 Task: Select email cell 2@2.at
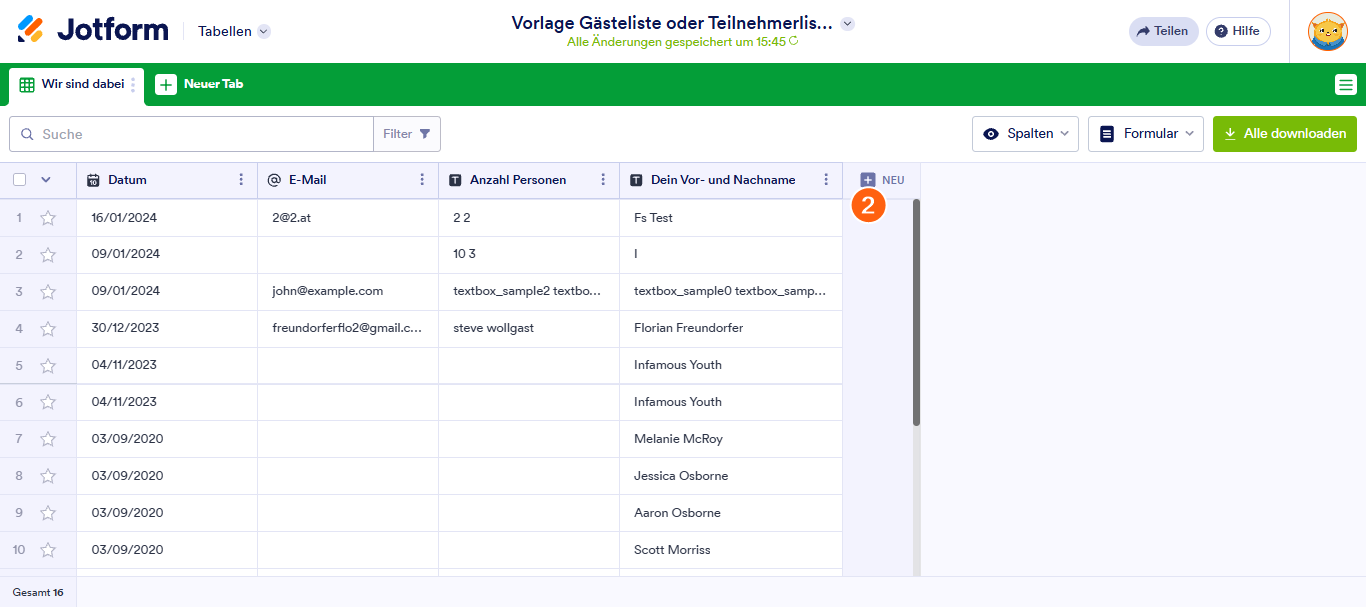coord(348,218)
